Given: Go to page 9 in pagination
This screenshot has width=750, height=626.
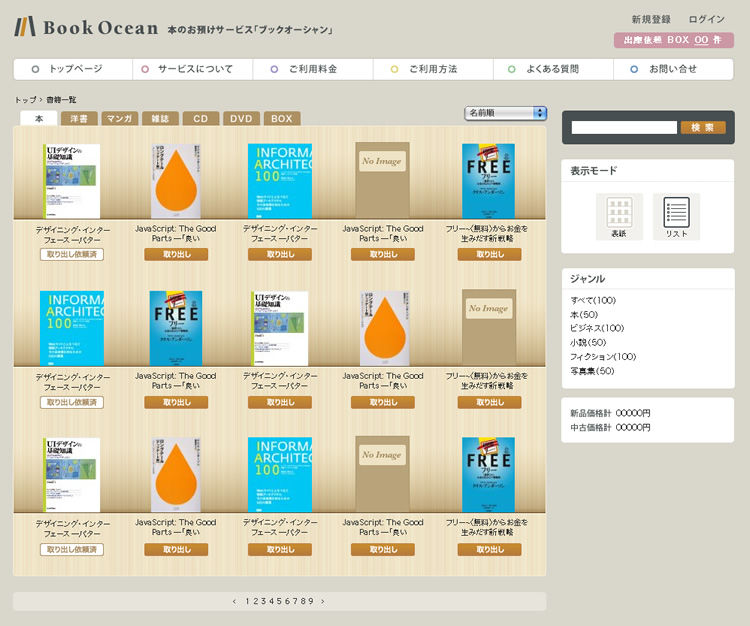Looking at the screenshot, I should [311, 601].
